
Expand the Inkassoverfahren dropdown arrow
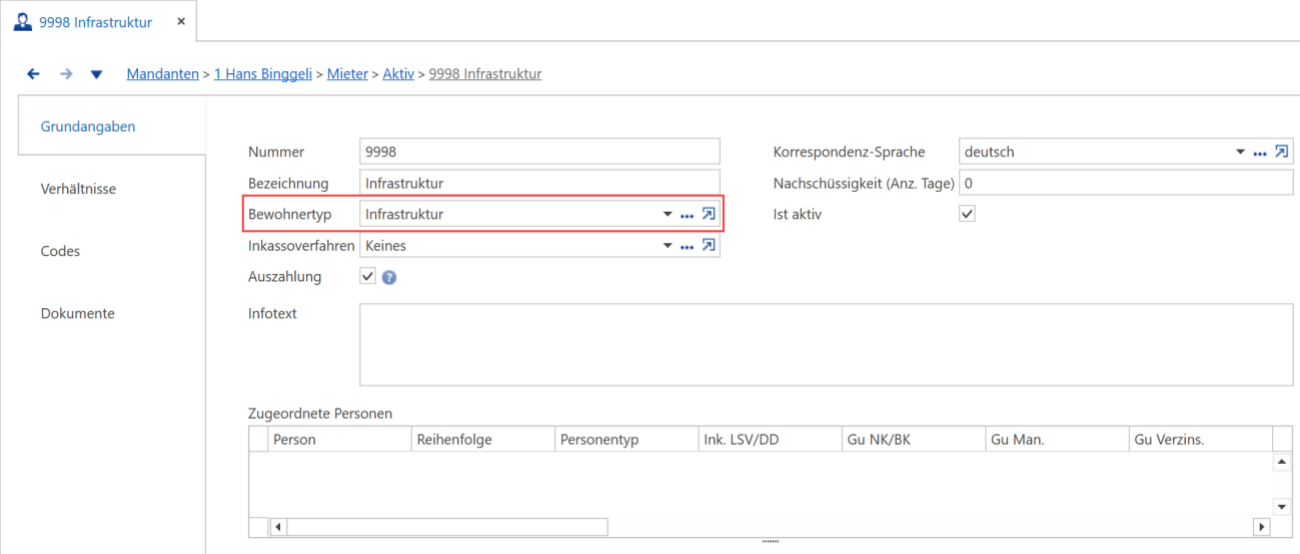pyautogui.click(x=668, y=246)
